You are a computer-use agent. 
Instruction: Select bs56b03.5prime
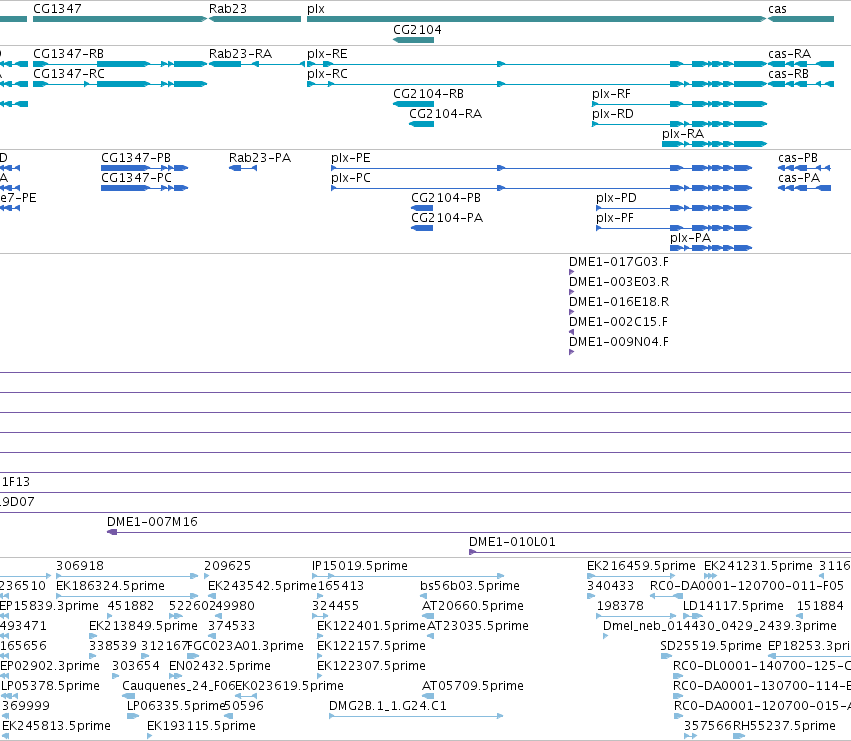423,596
